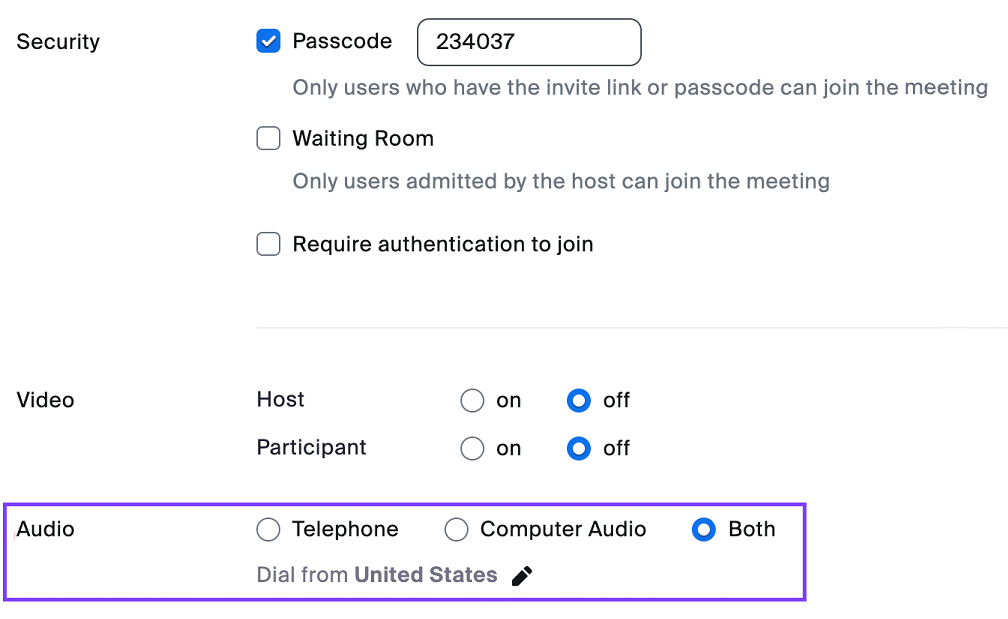Select off for host video
The image size is (1008, 619).
579,400
